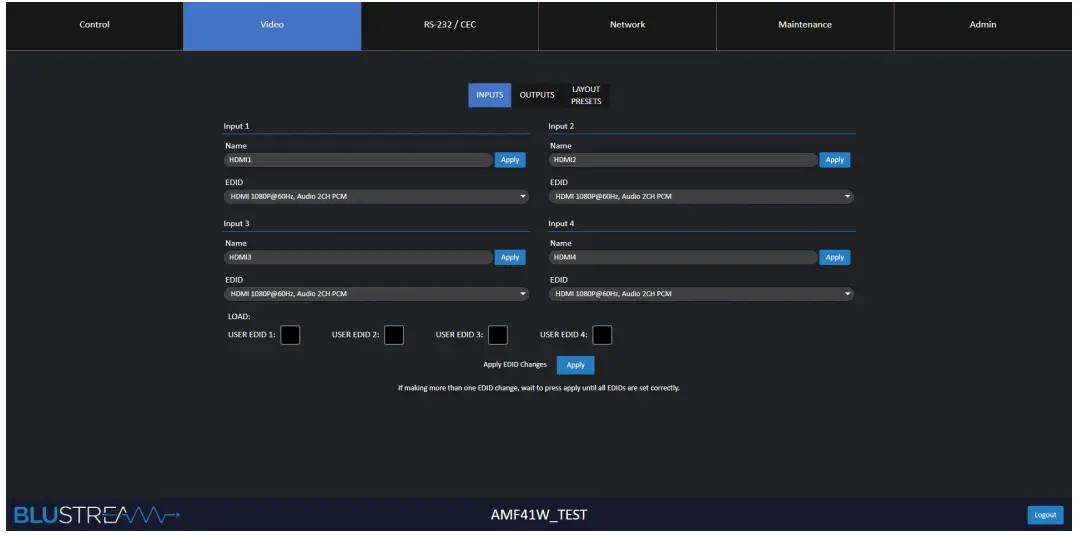The image size is (1077, 536).
Task: Click the USER EDID 3 load box
Action: click(497, 335)
